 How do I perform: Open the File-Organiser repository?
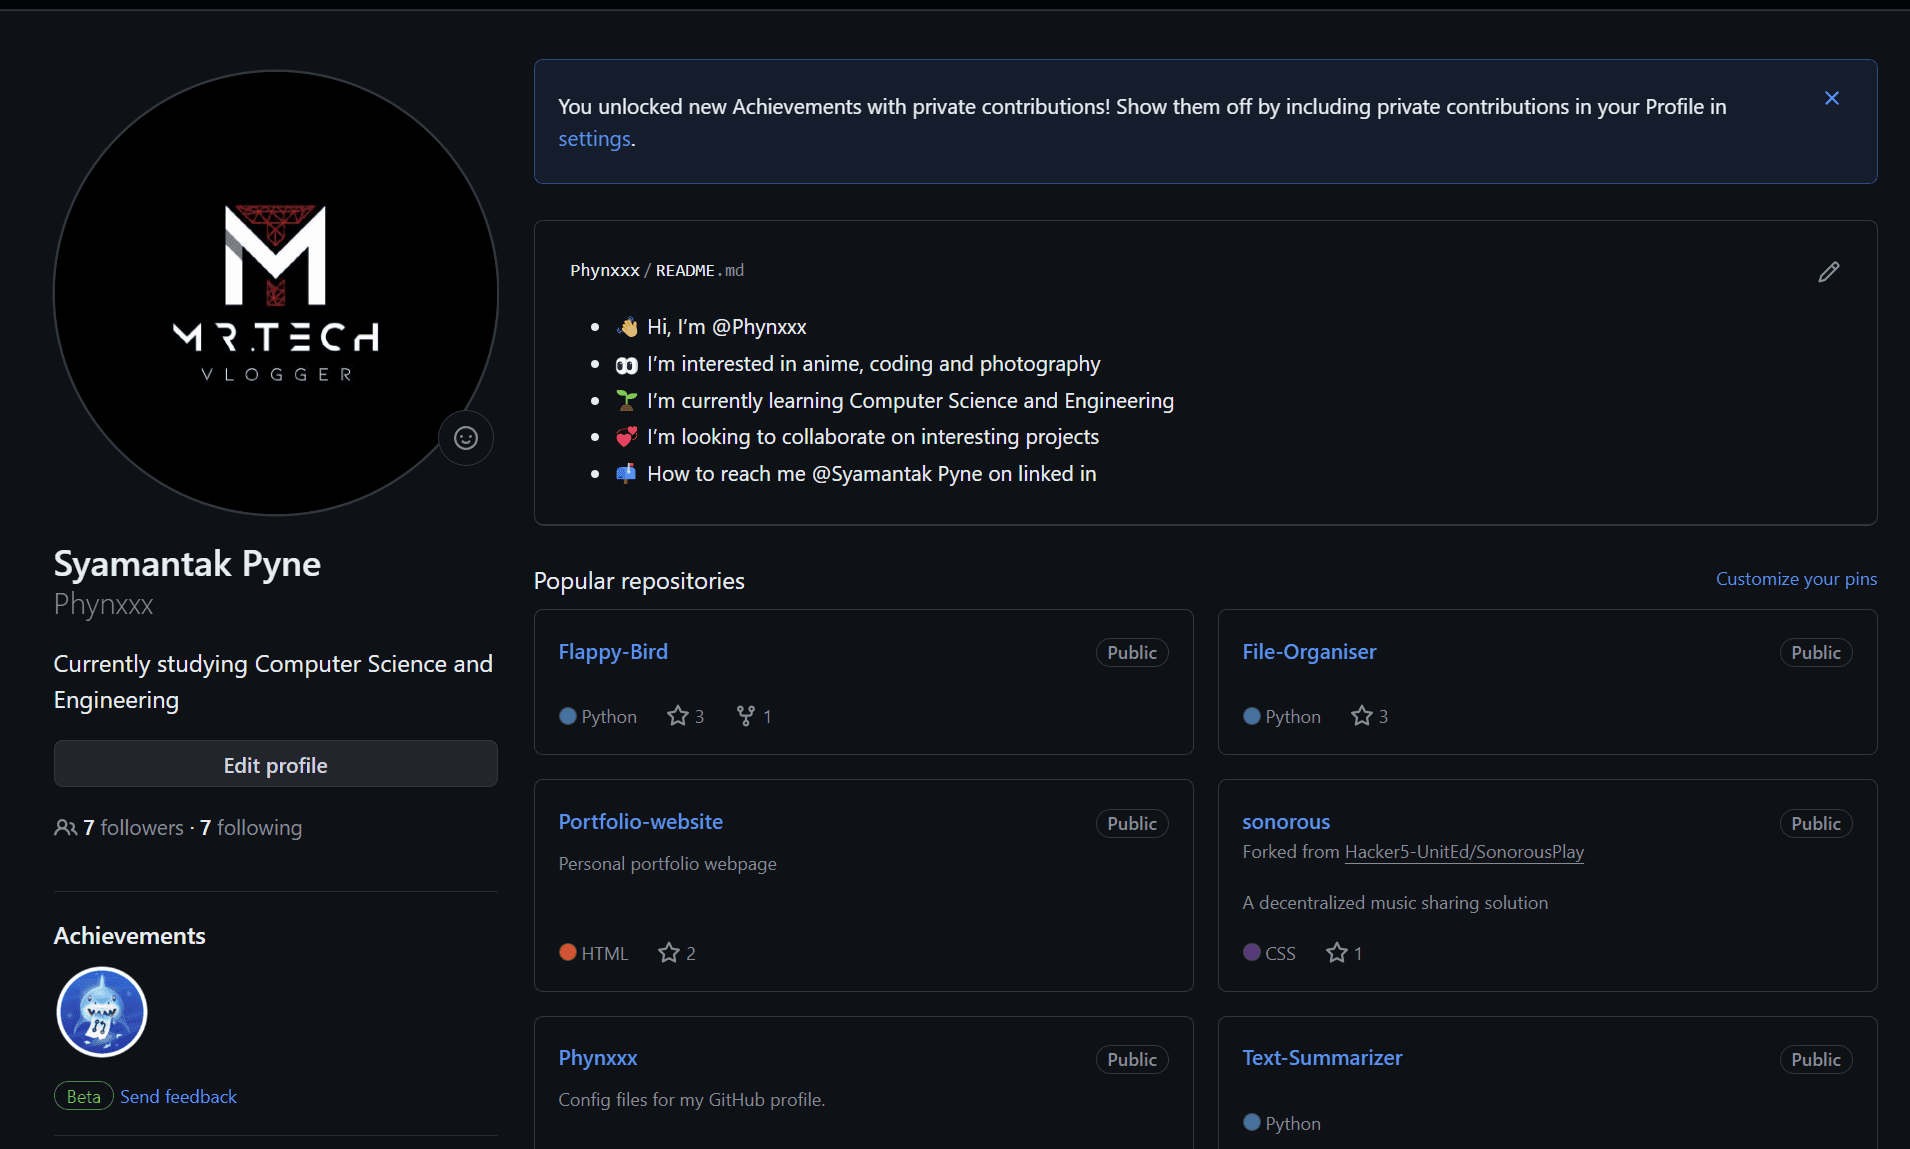point(1309,651)
